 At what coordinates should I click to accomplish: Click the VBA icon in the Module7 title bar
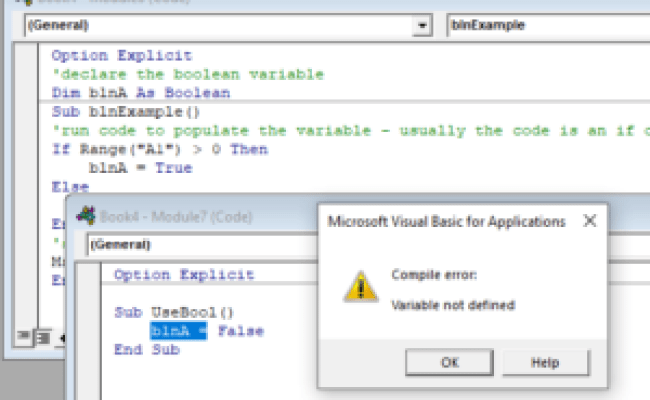tap(86, 216)
